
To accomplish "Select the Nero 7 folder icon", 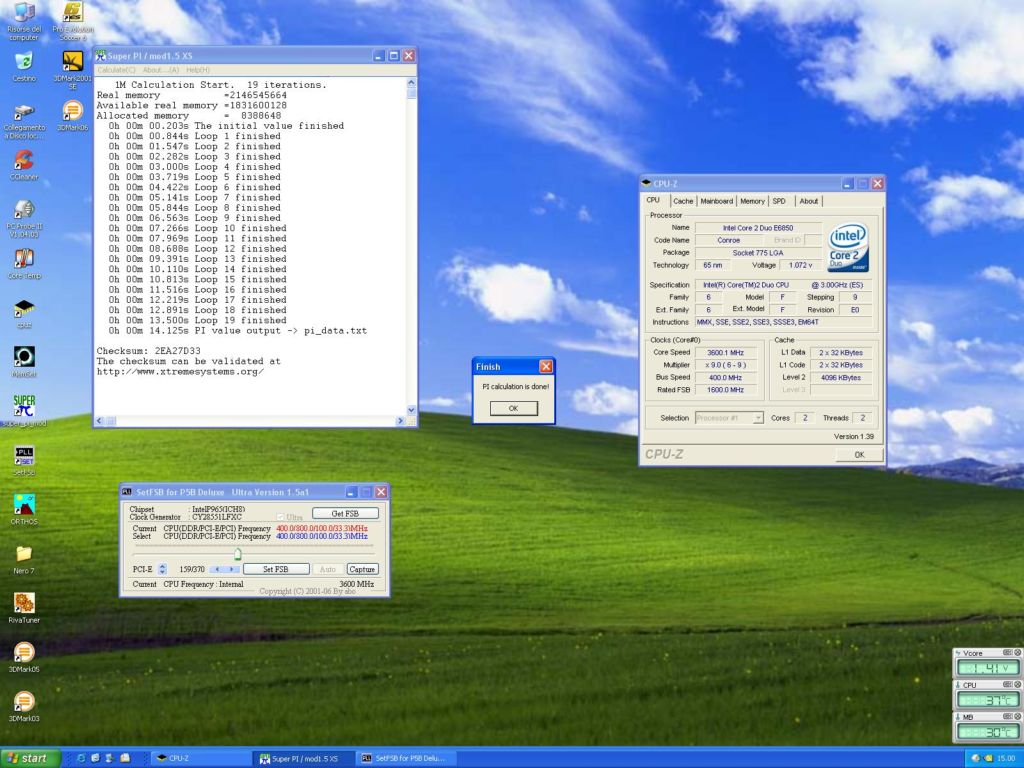I will 24,560.
